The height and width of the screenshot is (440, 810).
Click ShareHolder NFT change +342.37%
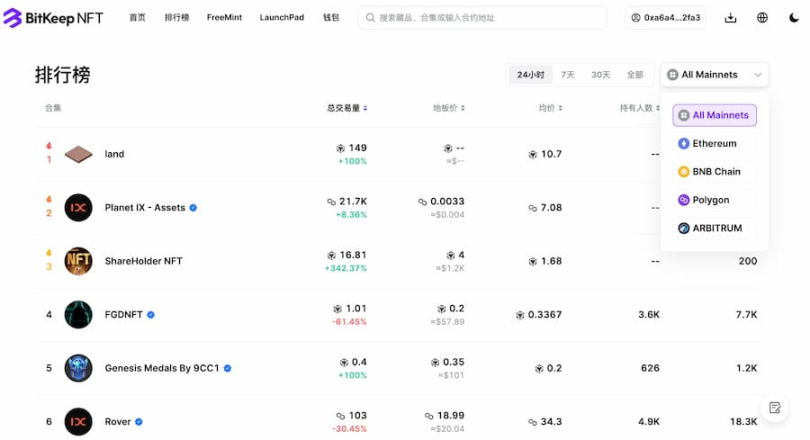click(346, 268)
